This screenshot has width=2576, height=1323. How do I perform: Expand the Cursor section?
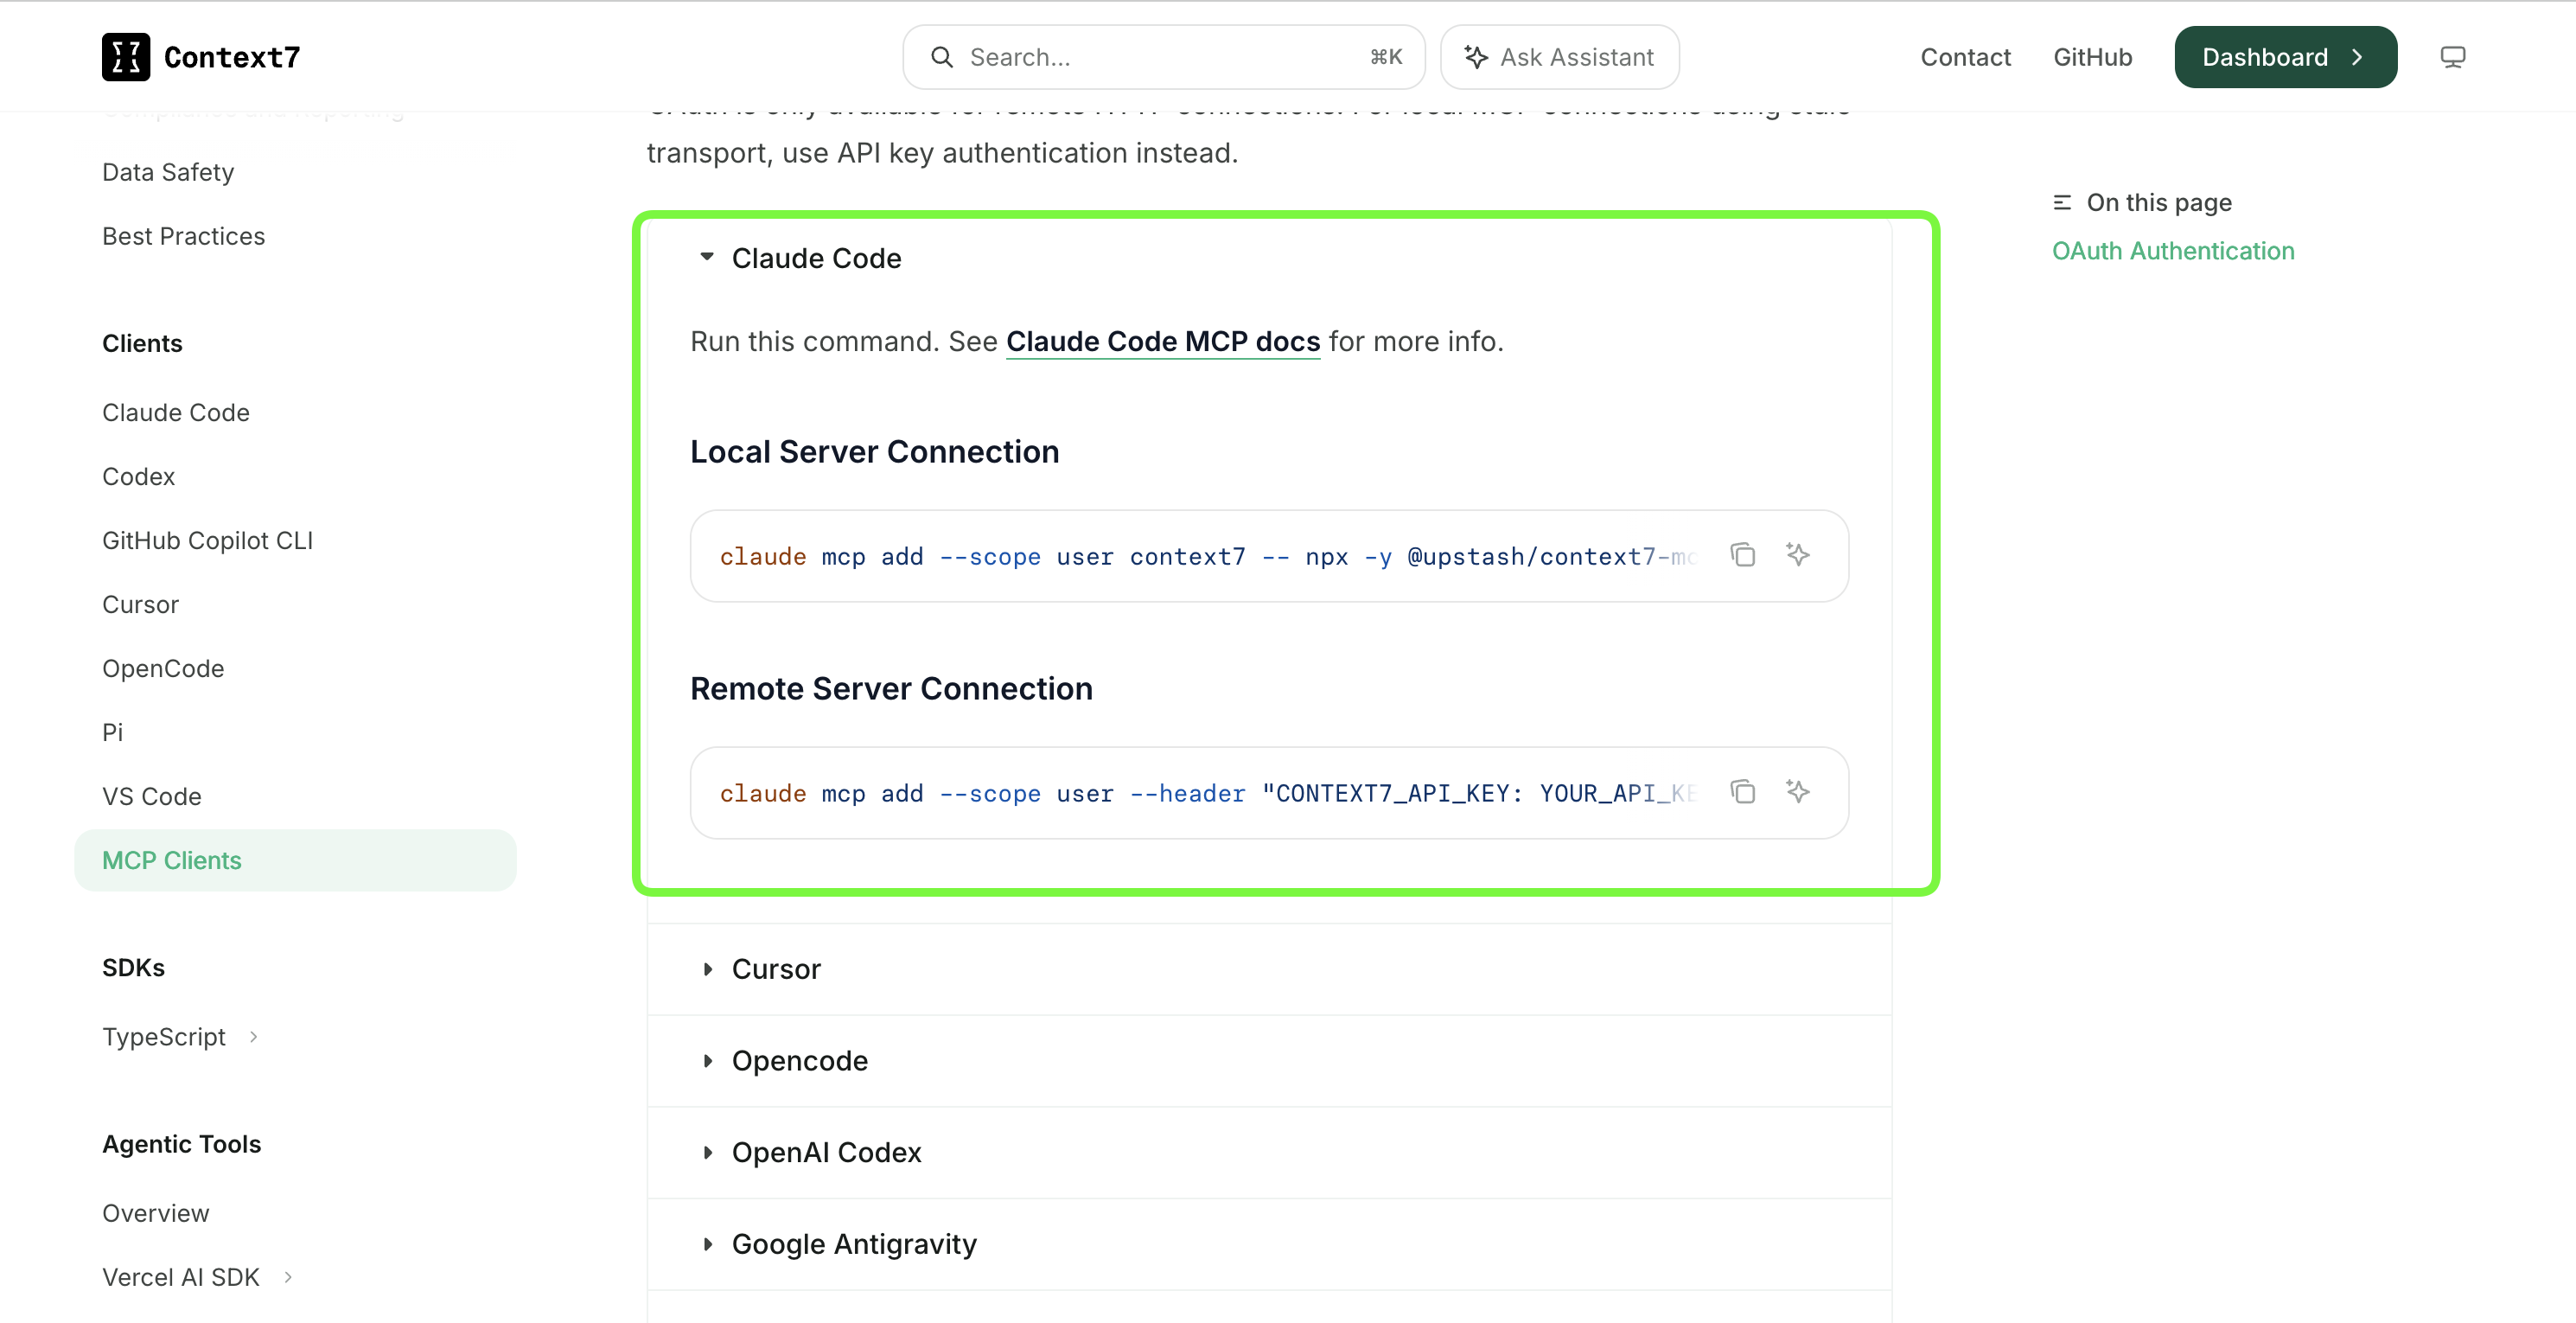pyautogui.click(x=707, y=969)
